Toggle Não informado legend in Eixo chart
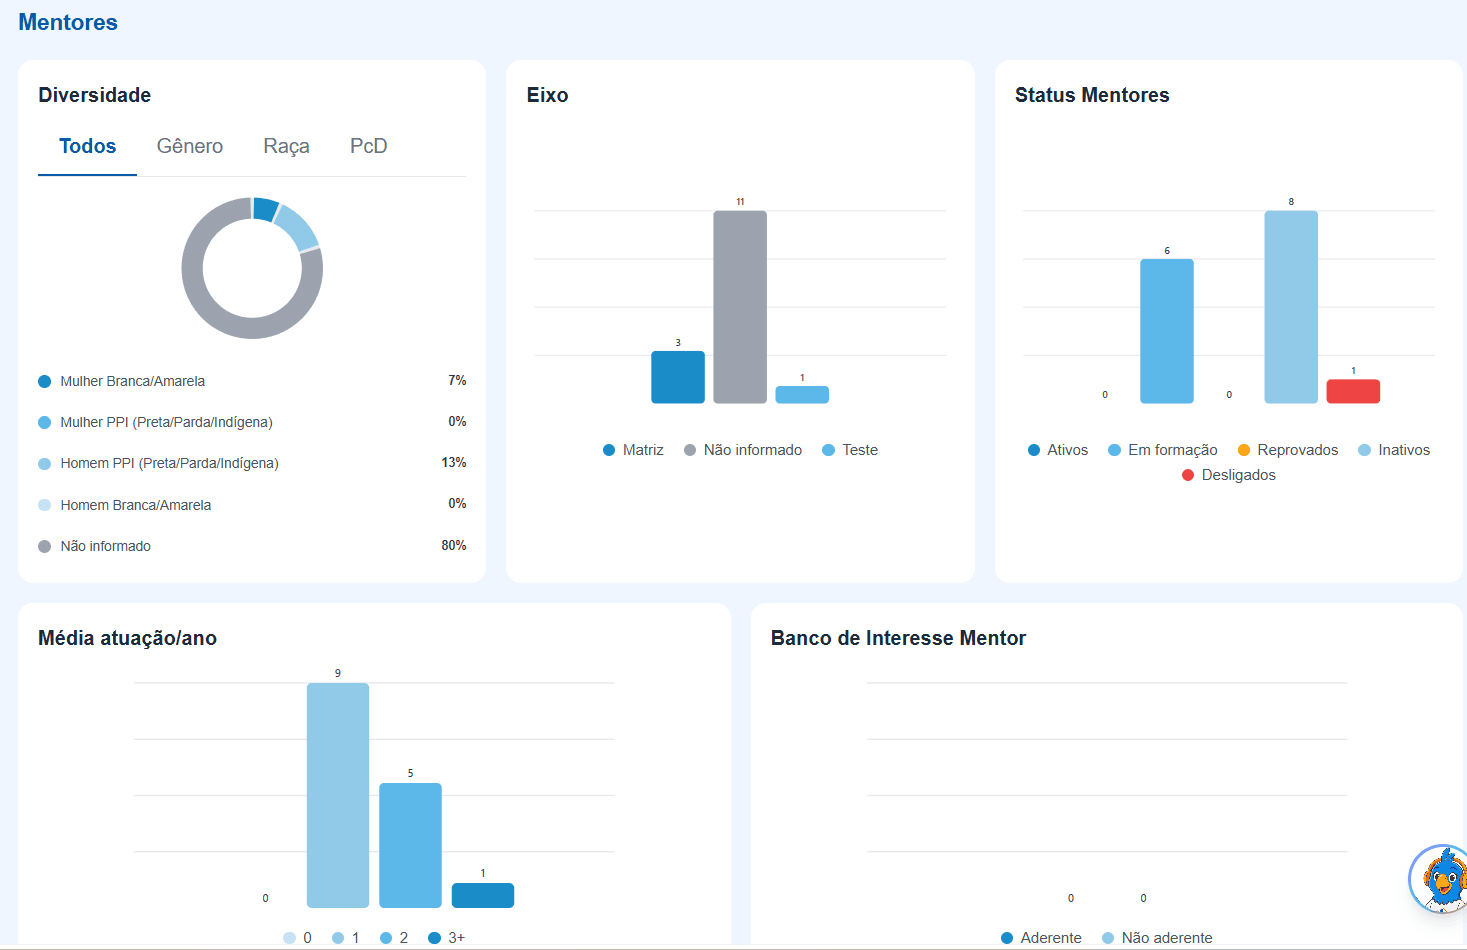 click(743, 450)
